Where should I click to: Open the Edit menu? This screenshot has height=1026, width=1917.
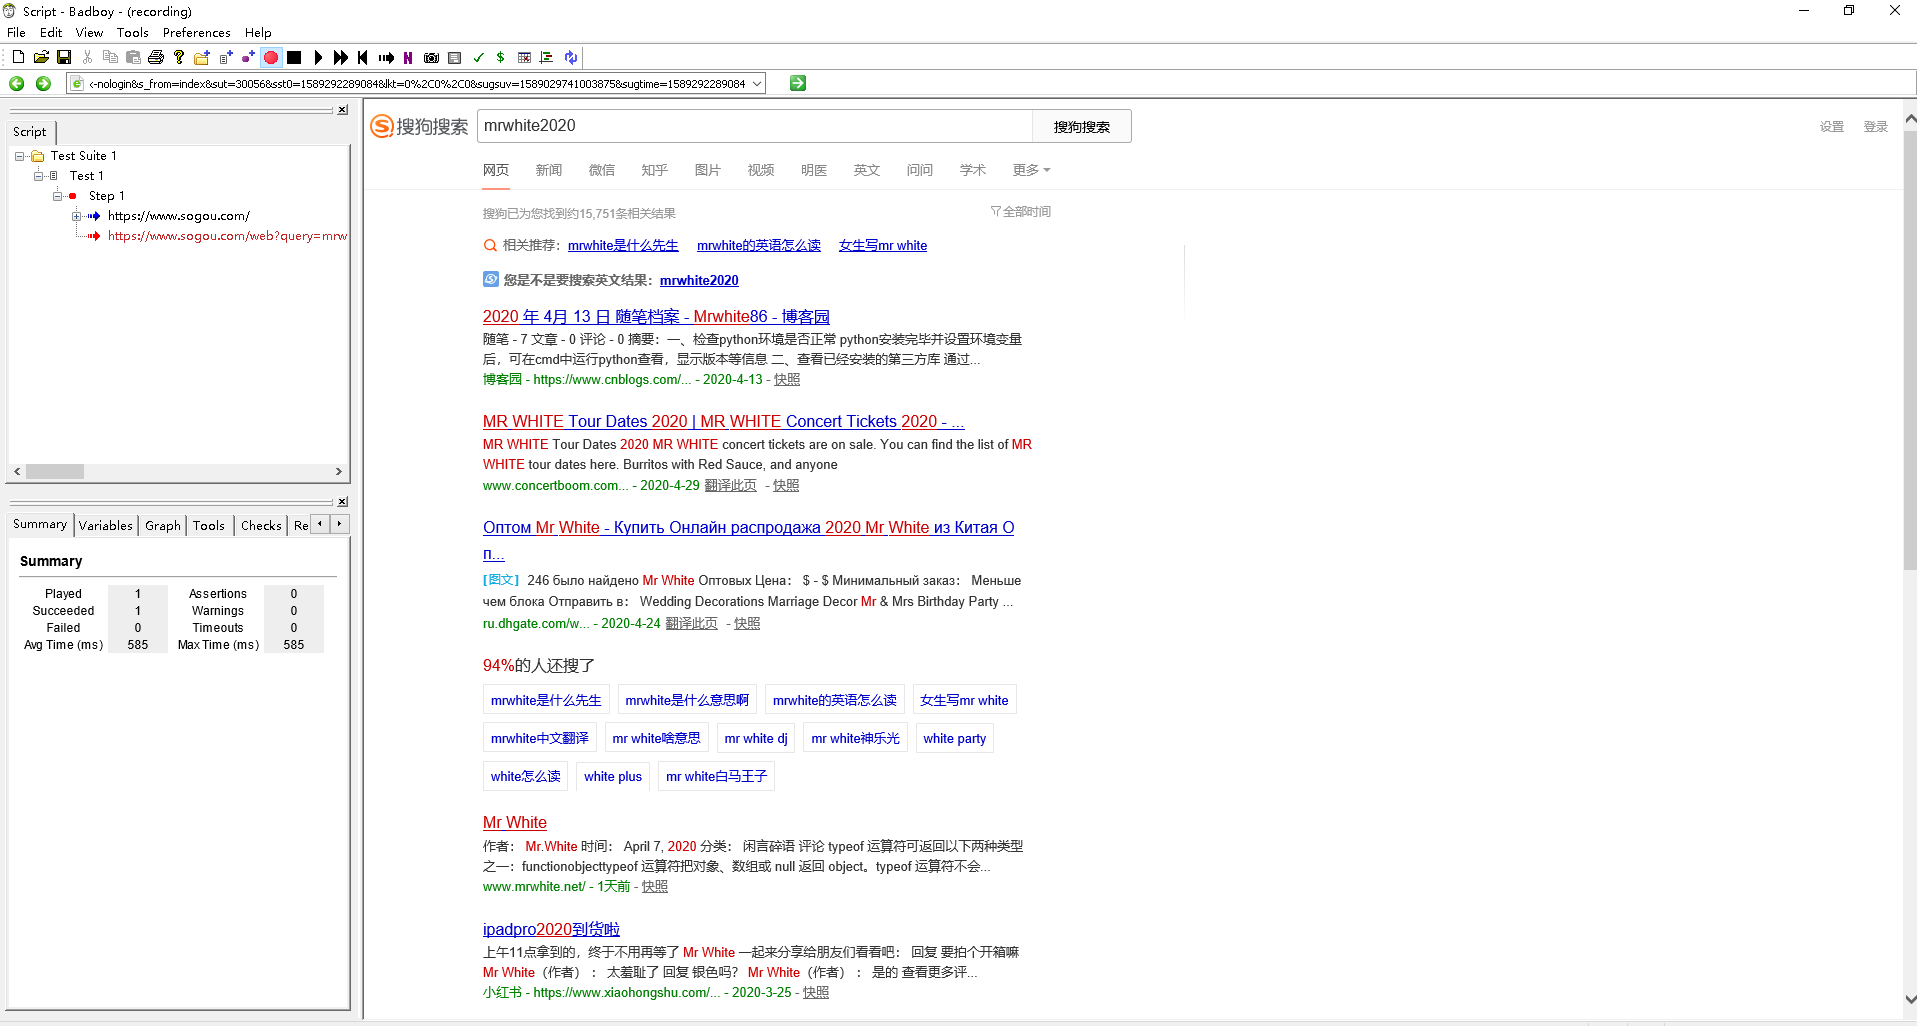click(x=51, y=33)
